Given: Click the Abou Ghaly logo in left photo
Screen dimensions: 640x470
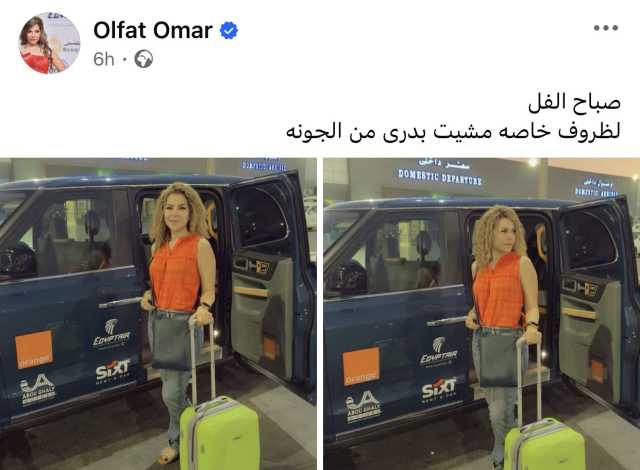Looking at the screenshot, I should (x=38, y=390).
